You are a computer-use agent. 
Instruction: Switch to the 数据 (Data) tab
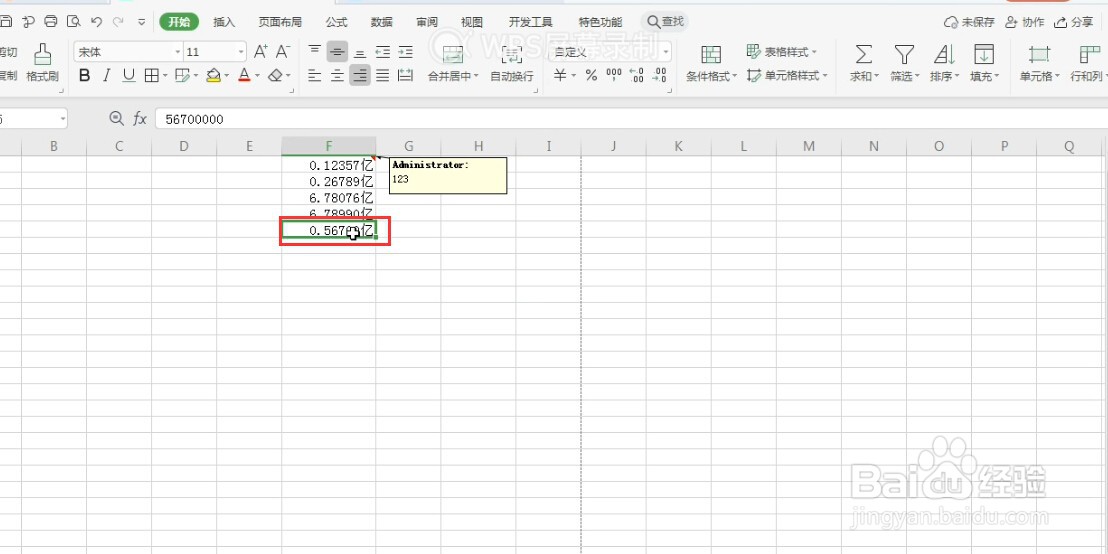coord(382,22)
